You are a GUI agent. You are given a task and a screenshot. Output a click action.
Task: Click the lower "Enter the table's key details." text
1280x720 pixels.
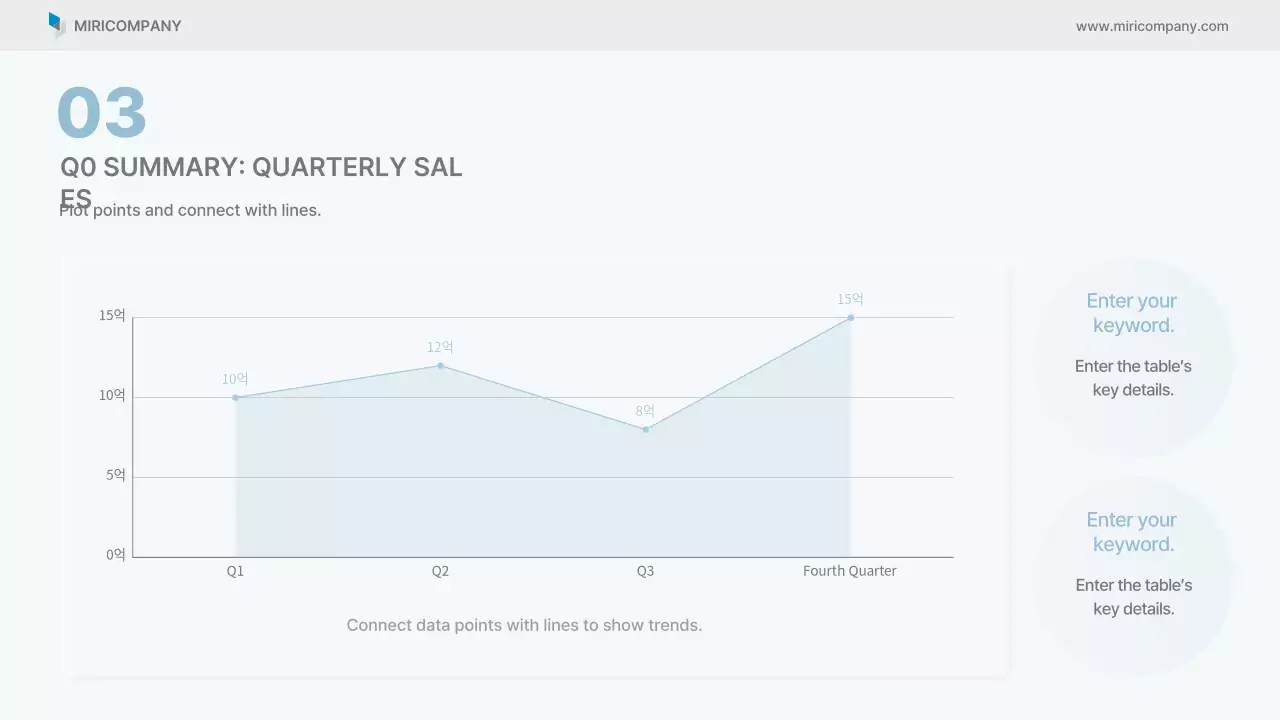[x=1133, y=597]
